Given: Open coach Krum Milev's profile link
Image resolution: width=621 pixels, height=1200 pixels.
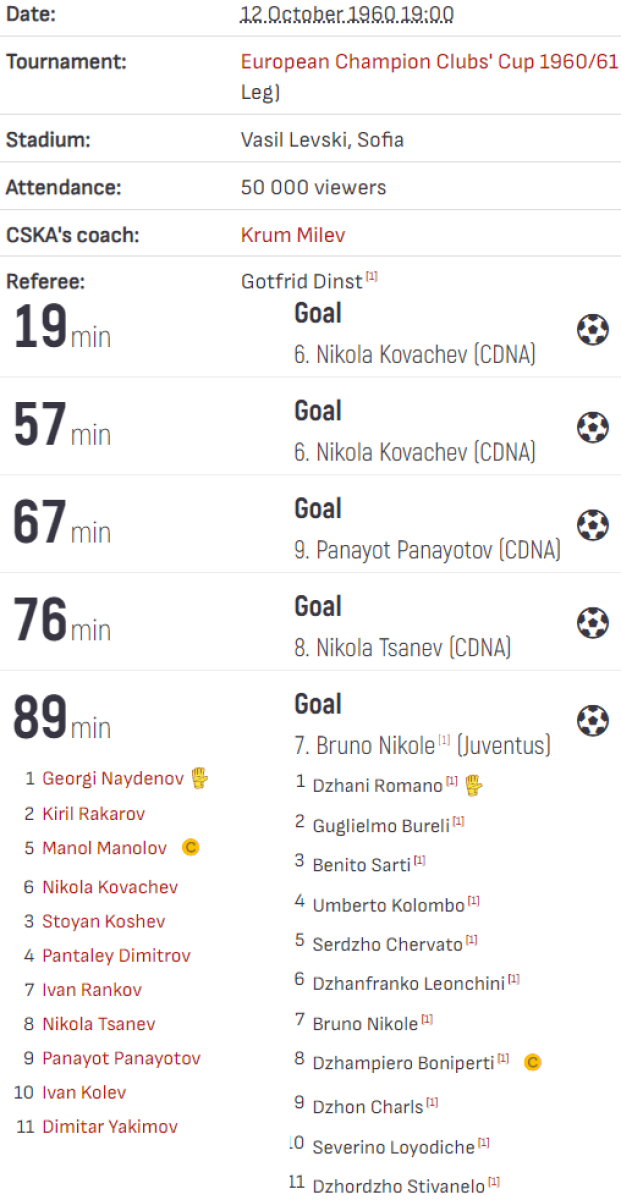Looking at the screenshot, I should tap(293, 236).
